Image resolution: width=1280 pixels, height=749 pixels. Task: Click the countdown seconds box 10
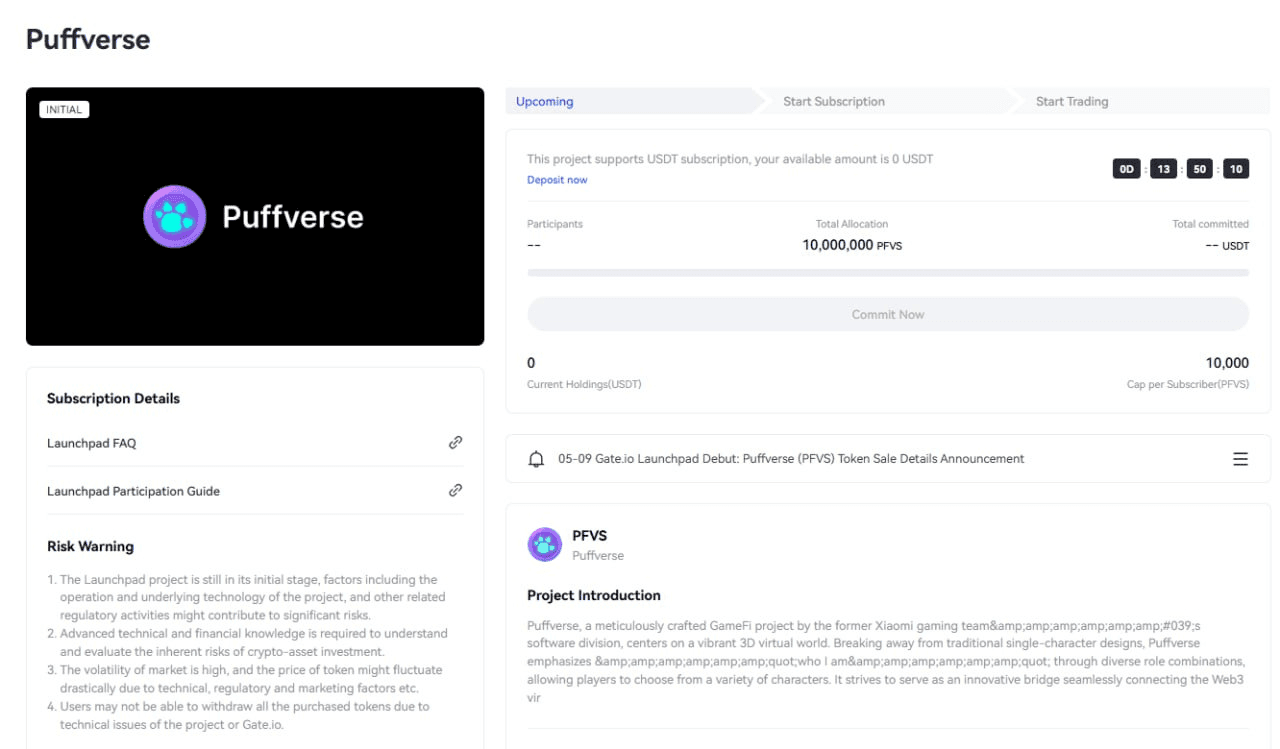tap(1236, 169)
